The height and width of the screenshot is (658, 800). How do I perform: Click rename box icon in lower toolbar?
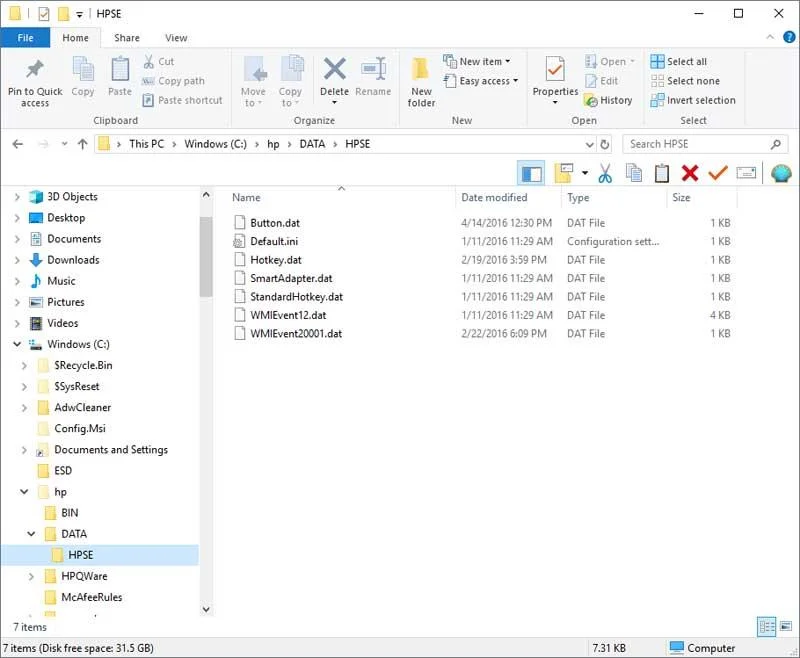746,173
